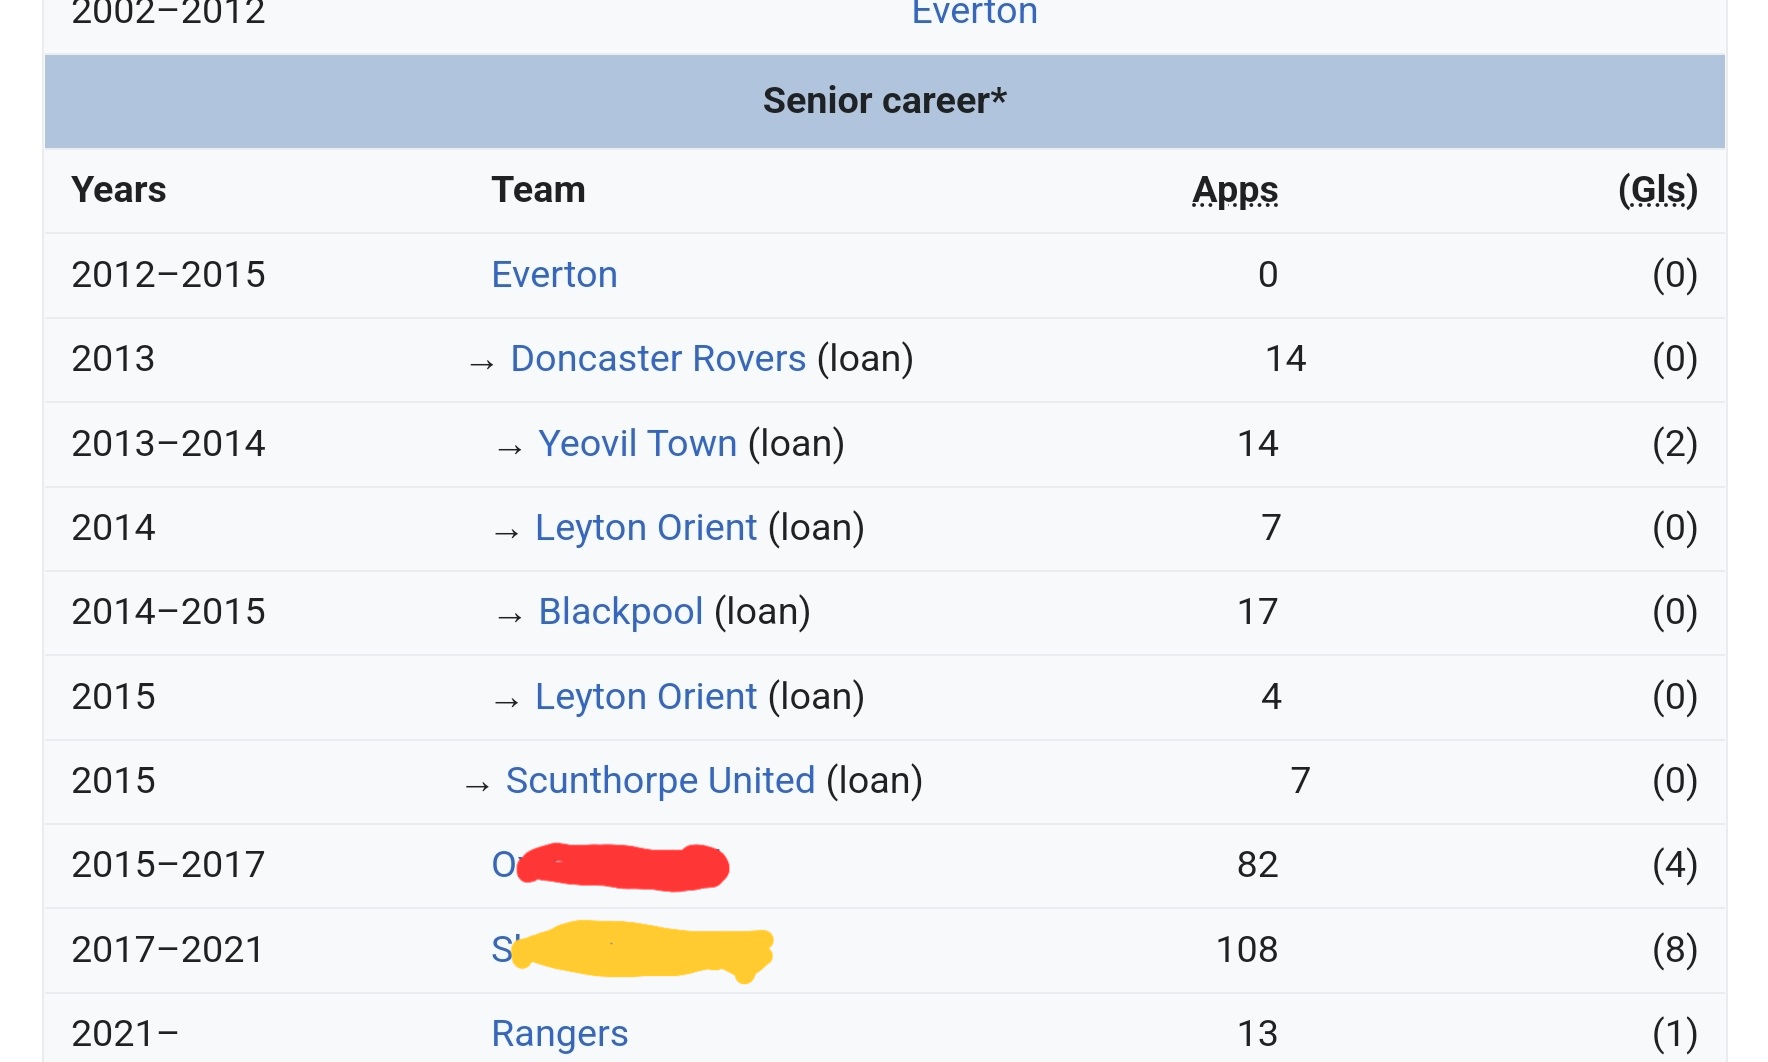Click the 2021– years cell

click(125, 1034)
